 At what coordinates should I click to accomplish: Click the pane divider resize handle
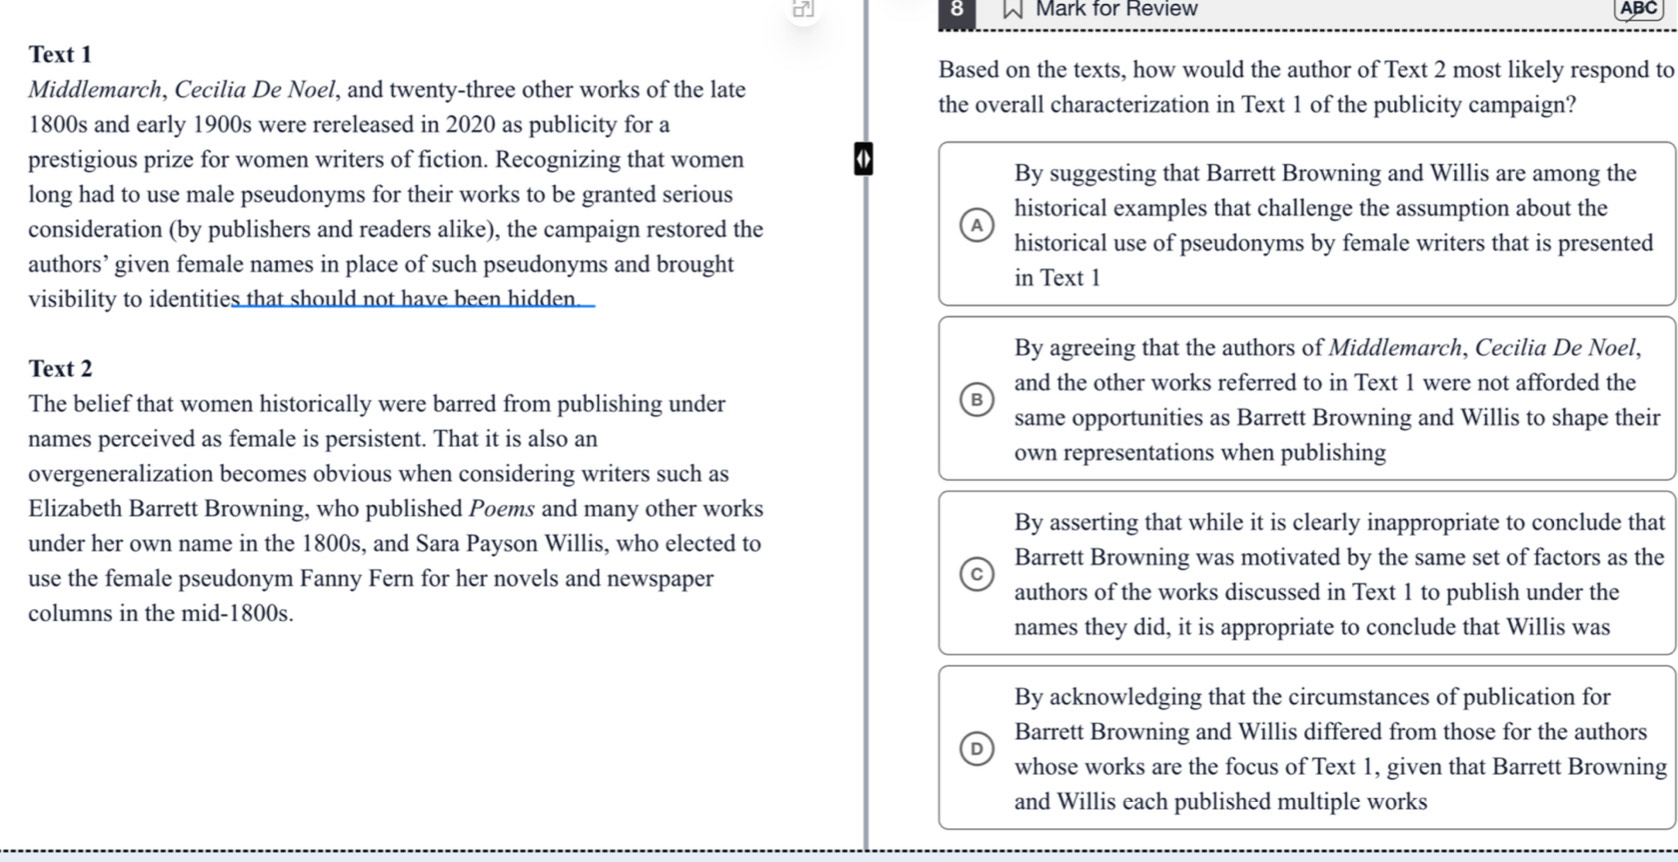(x=863, y=159)
